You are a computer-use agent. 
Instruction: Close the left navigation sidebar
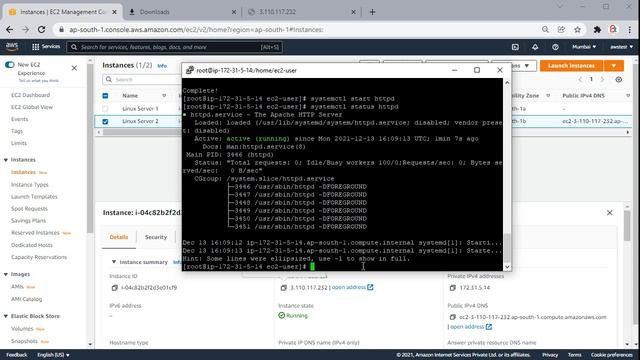pos(74,68)
